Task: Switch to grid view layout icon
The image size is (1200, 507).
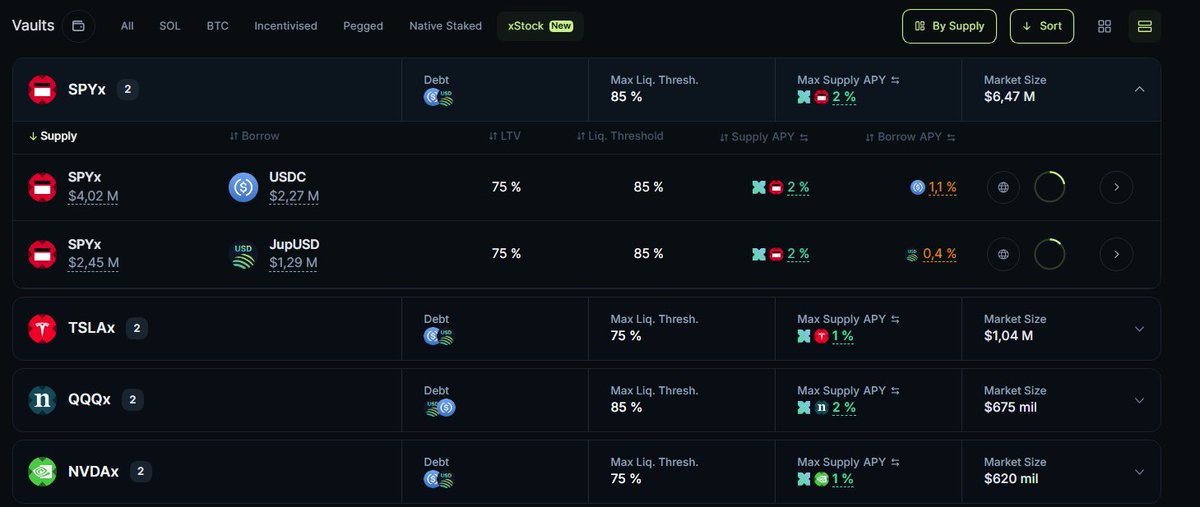Action: click(1105, 26)
